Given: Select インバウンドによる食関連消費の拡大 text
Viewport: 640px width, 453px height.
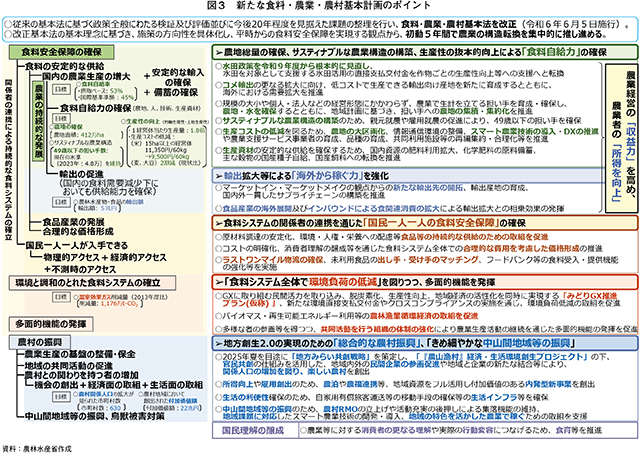Looking at the screenshot, I should point(373,208).
